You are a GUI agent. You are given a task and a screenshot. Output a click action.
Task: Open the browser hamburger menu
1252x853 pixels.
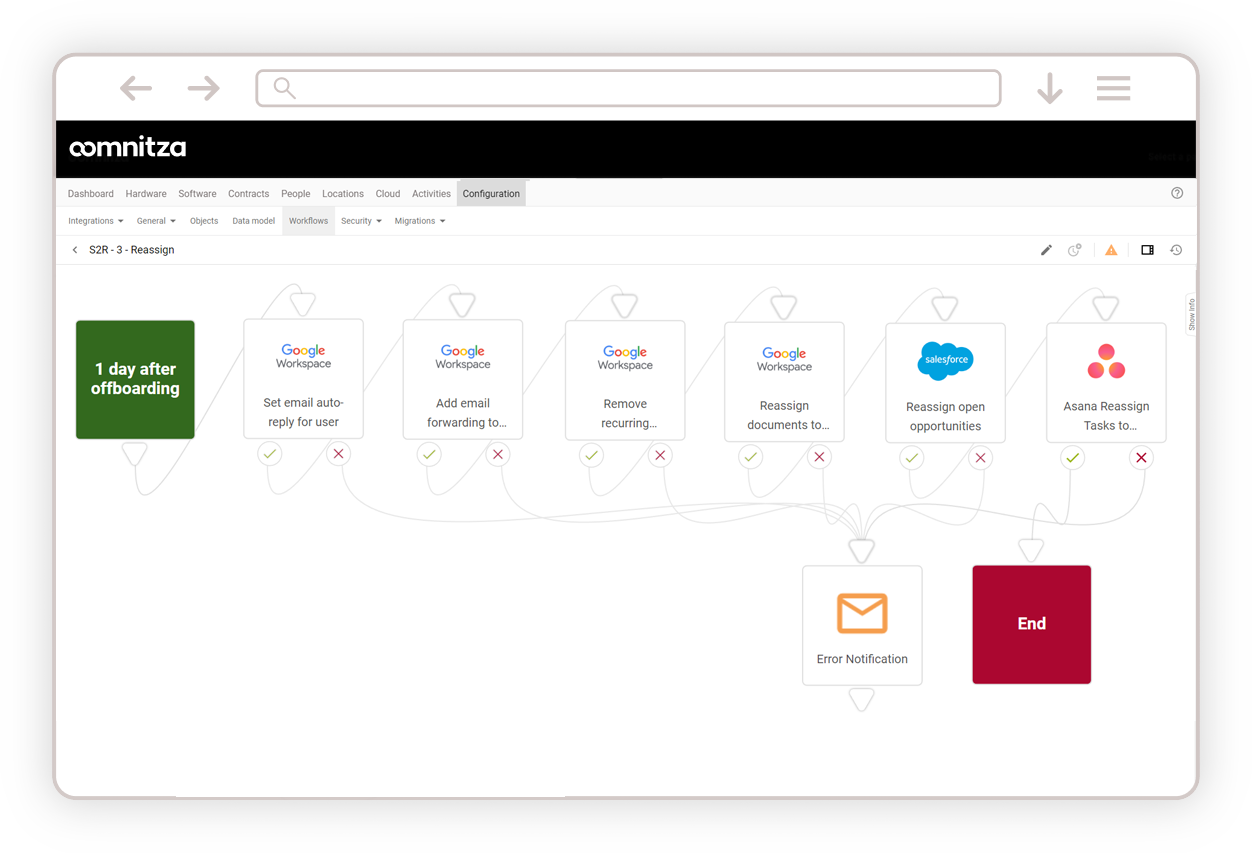1113,88
